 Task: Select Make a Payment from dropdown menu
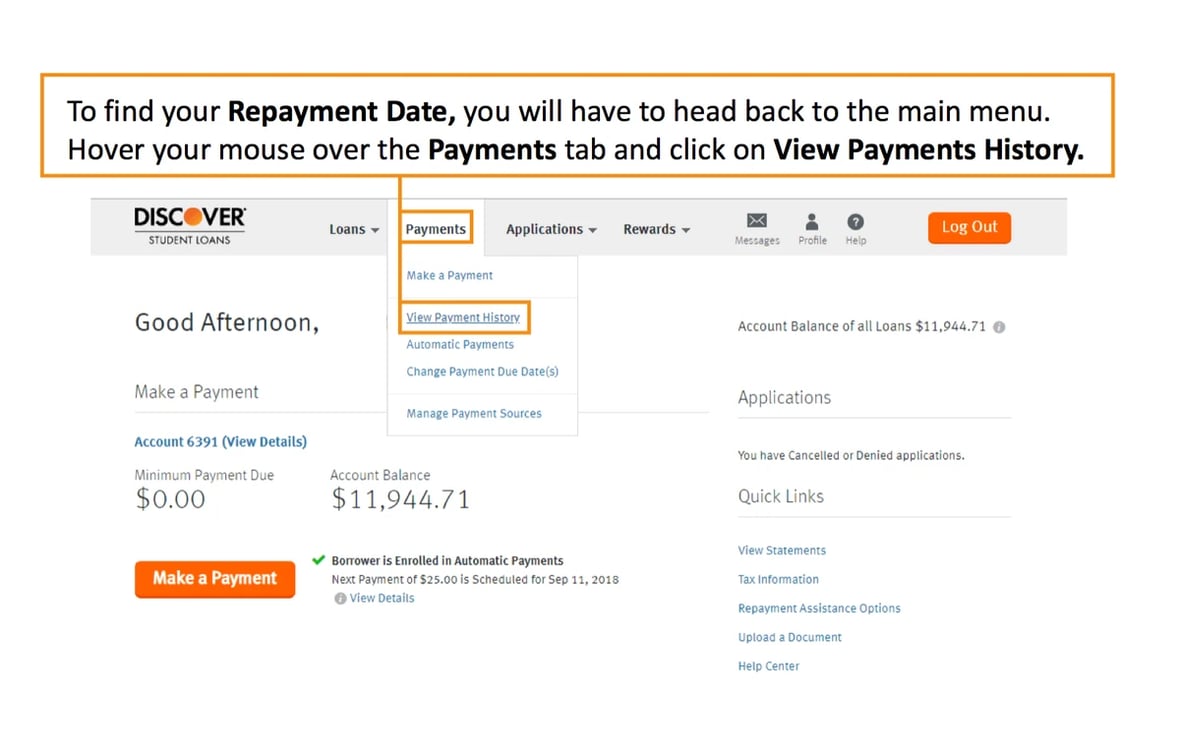[x=449, y=275]
